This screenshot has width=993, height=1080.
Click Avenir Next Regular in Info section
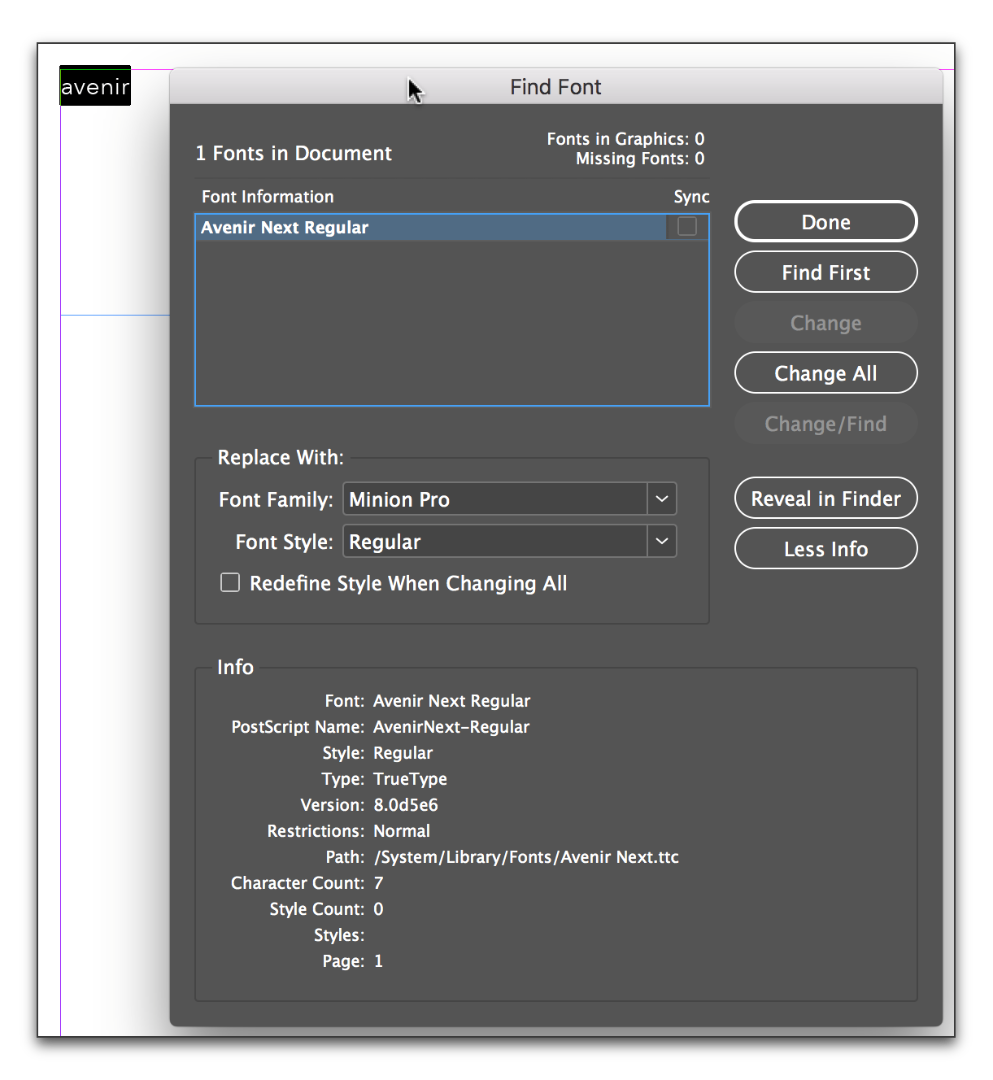tap(452, 700)
